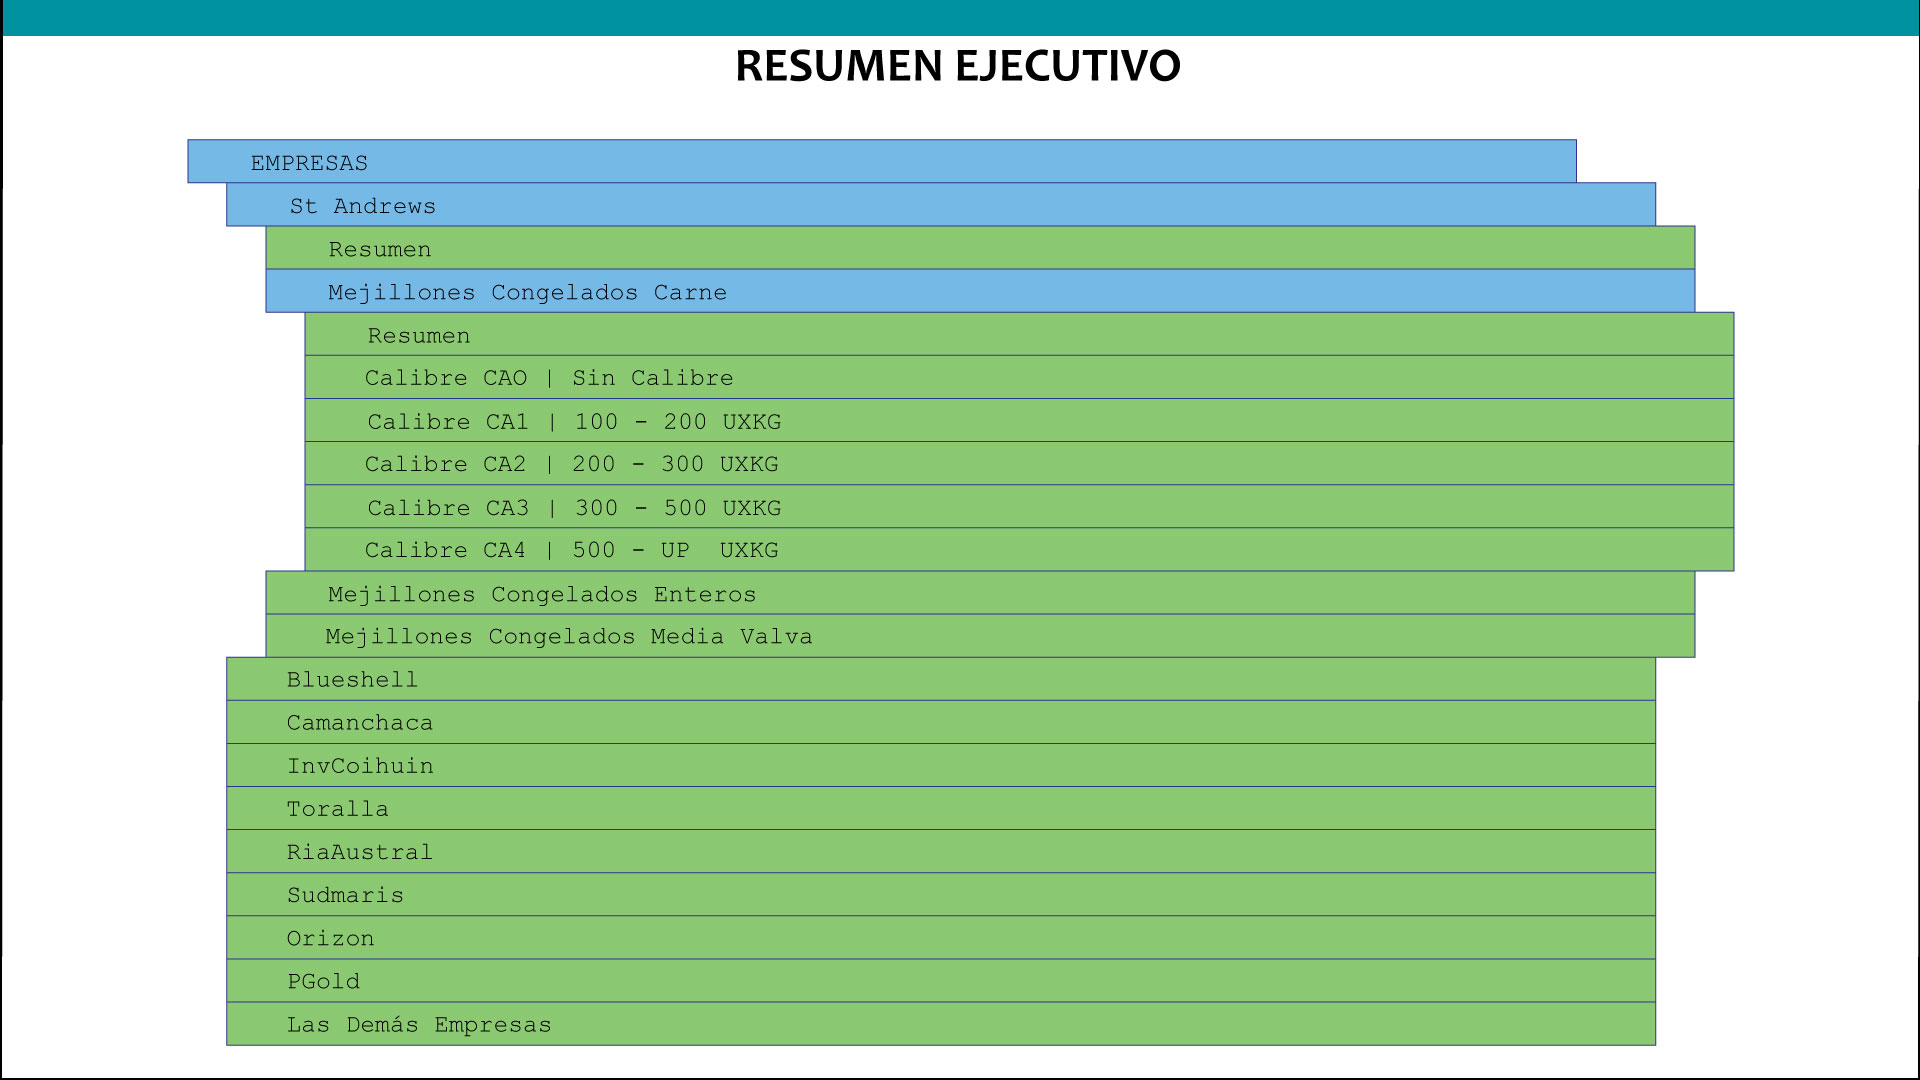Select the Blueshell company row

tap(352, 678)
